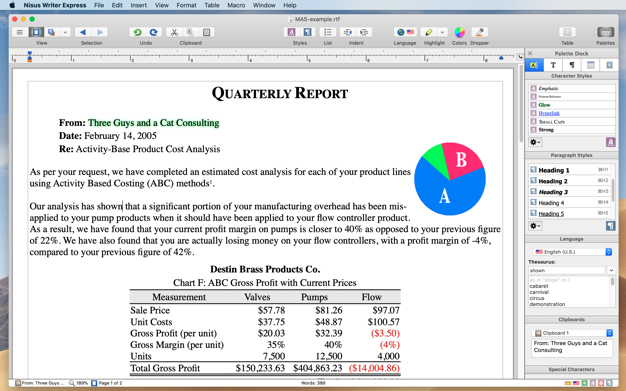Switch to the table palette tab
Viewport: 626px width, 391px height.
tap(590, 65)
